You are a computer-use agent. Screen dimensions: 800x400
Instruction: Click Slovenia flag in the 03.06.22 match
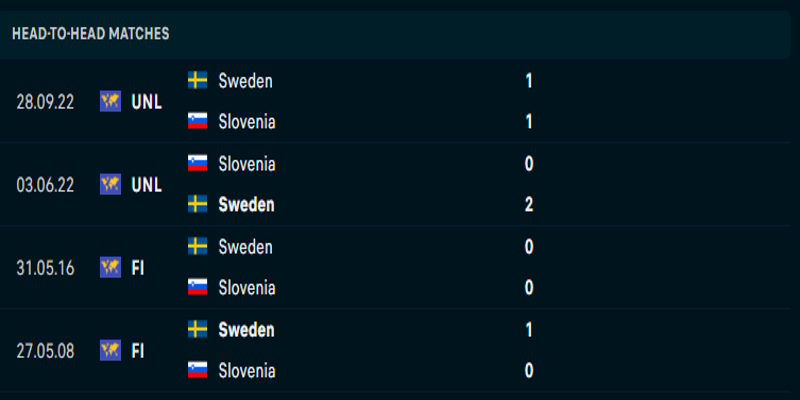pos(198,163)
